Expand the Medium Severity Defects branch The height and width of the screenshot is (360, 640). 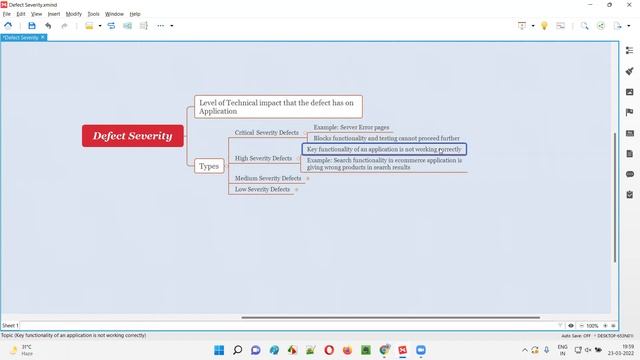click(308, 178)
